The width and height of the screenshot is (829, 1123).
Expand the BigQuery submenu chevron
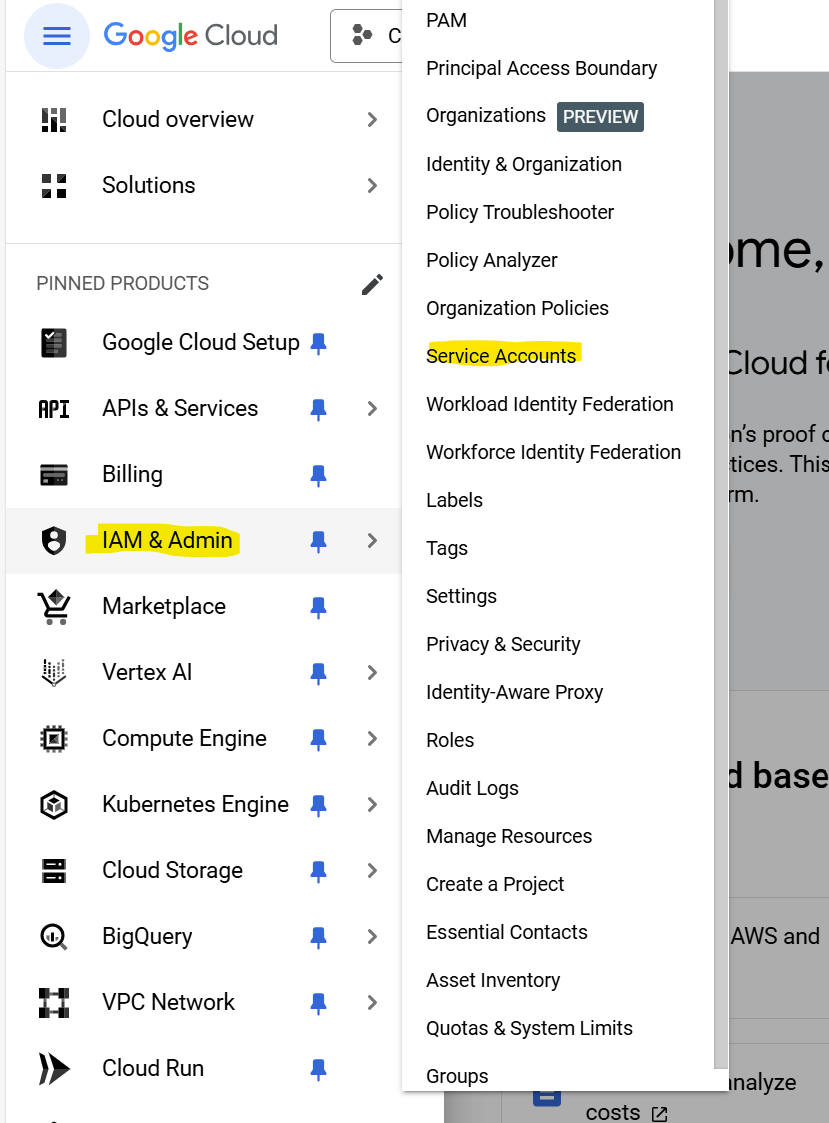(372, 937)
